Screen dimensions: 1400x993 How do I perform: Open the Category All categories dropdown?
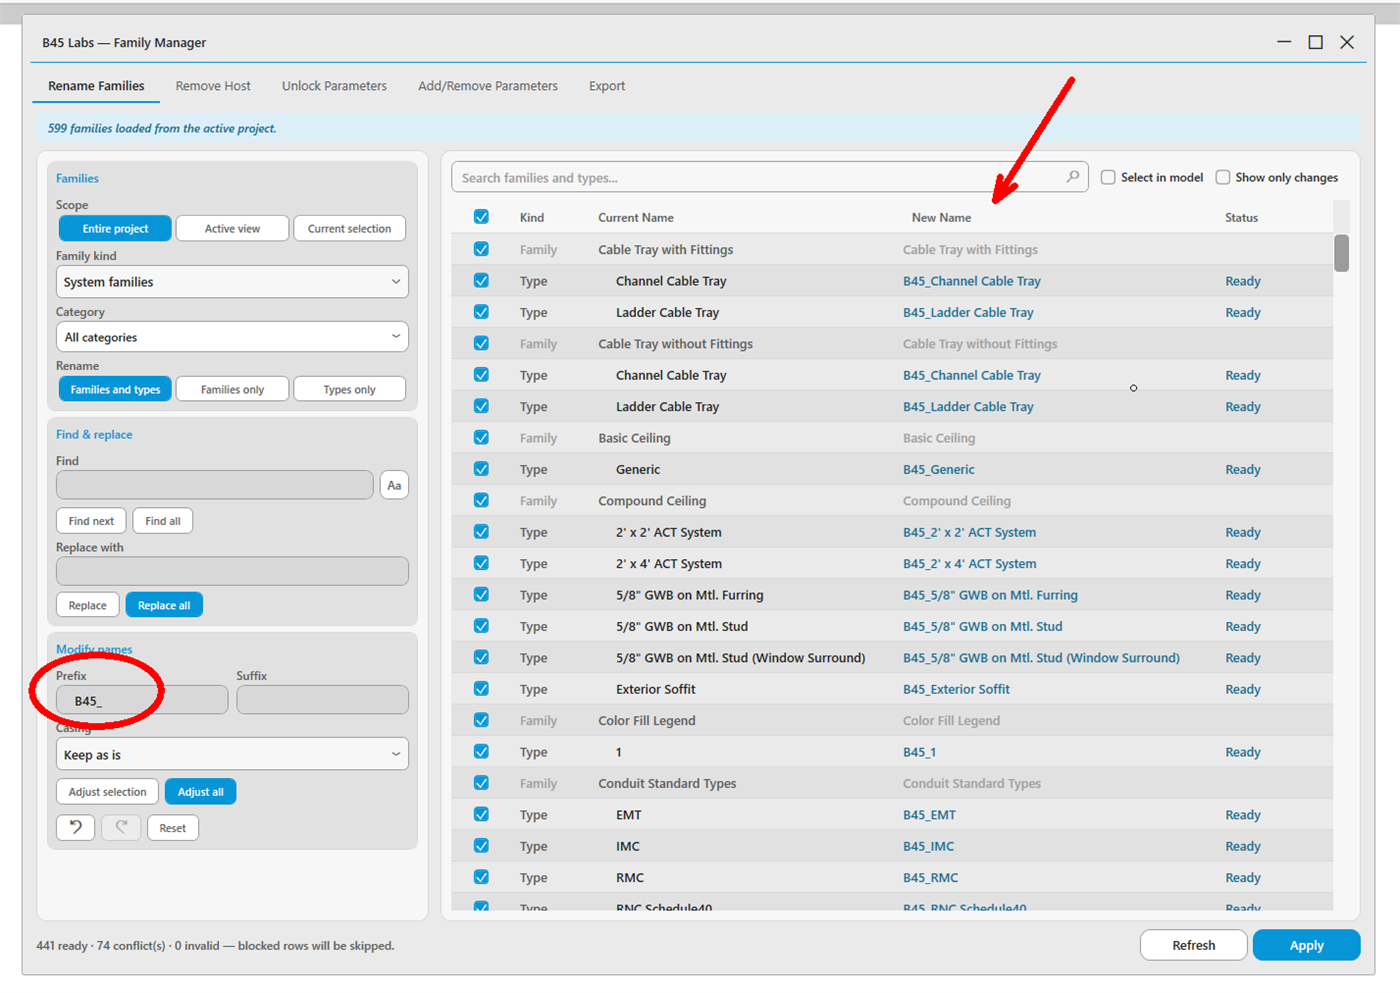(x=232, y=337)
